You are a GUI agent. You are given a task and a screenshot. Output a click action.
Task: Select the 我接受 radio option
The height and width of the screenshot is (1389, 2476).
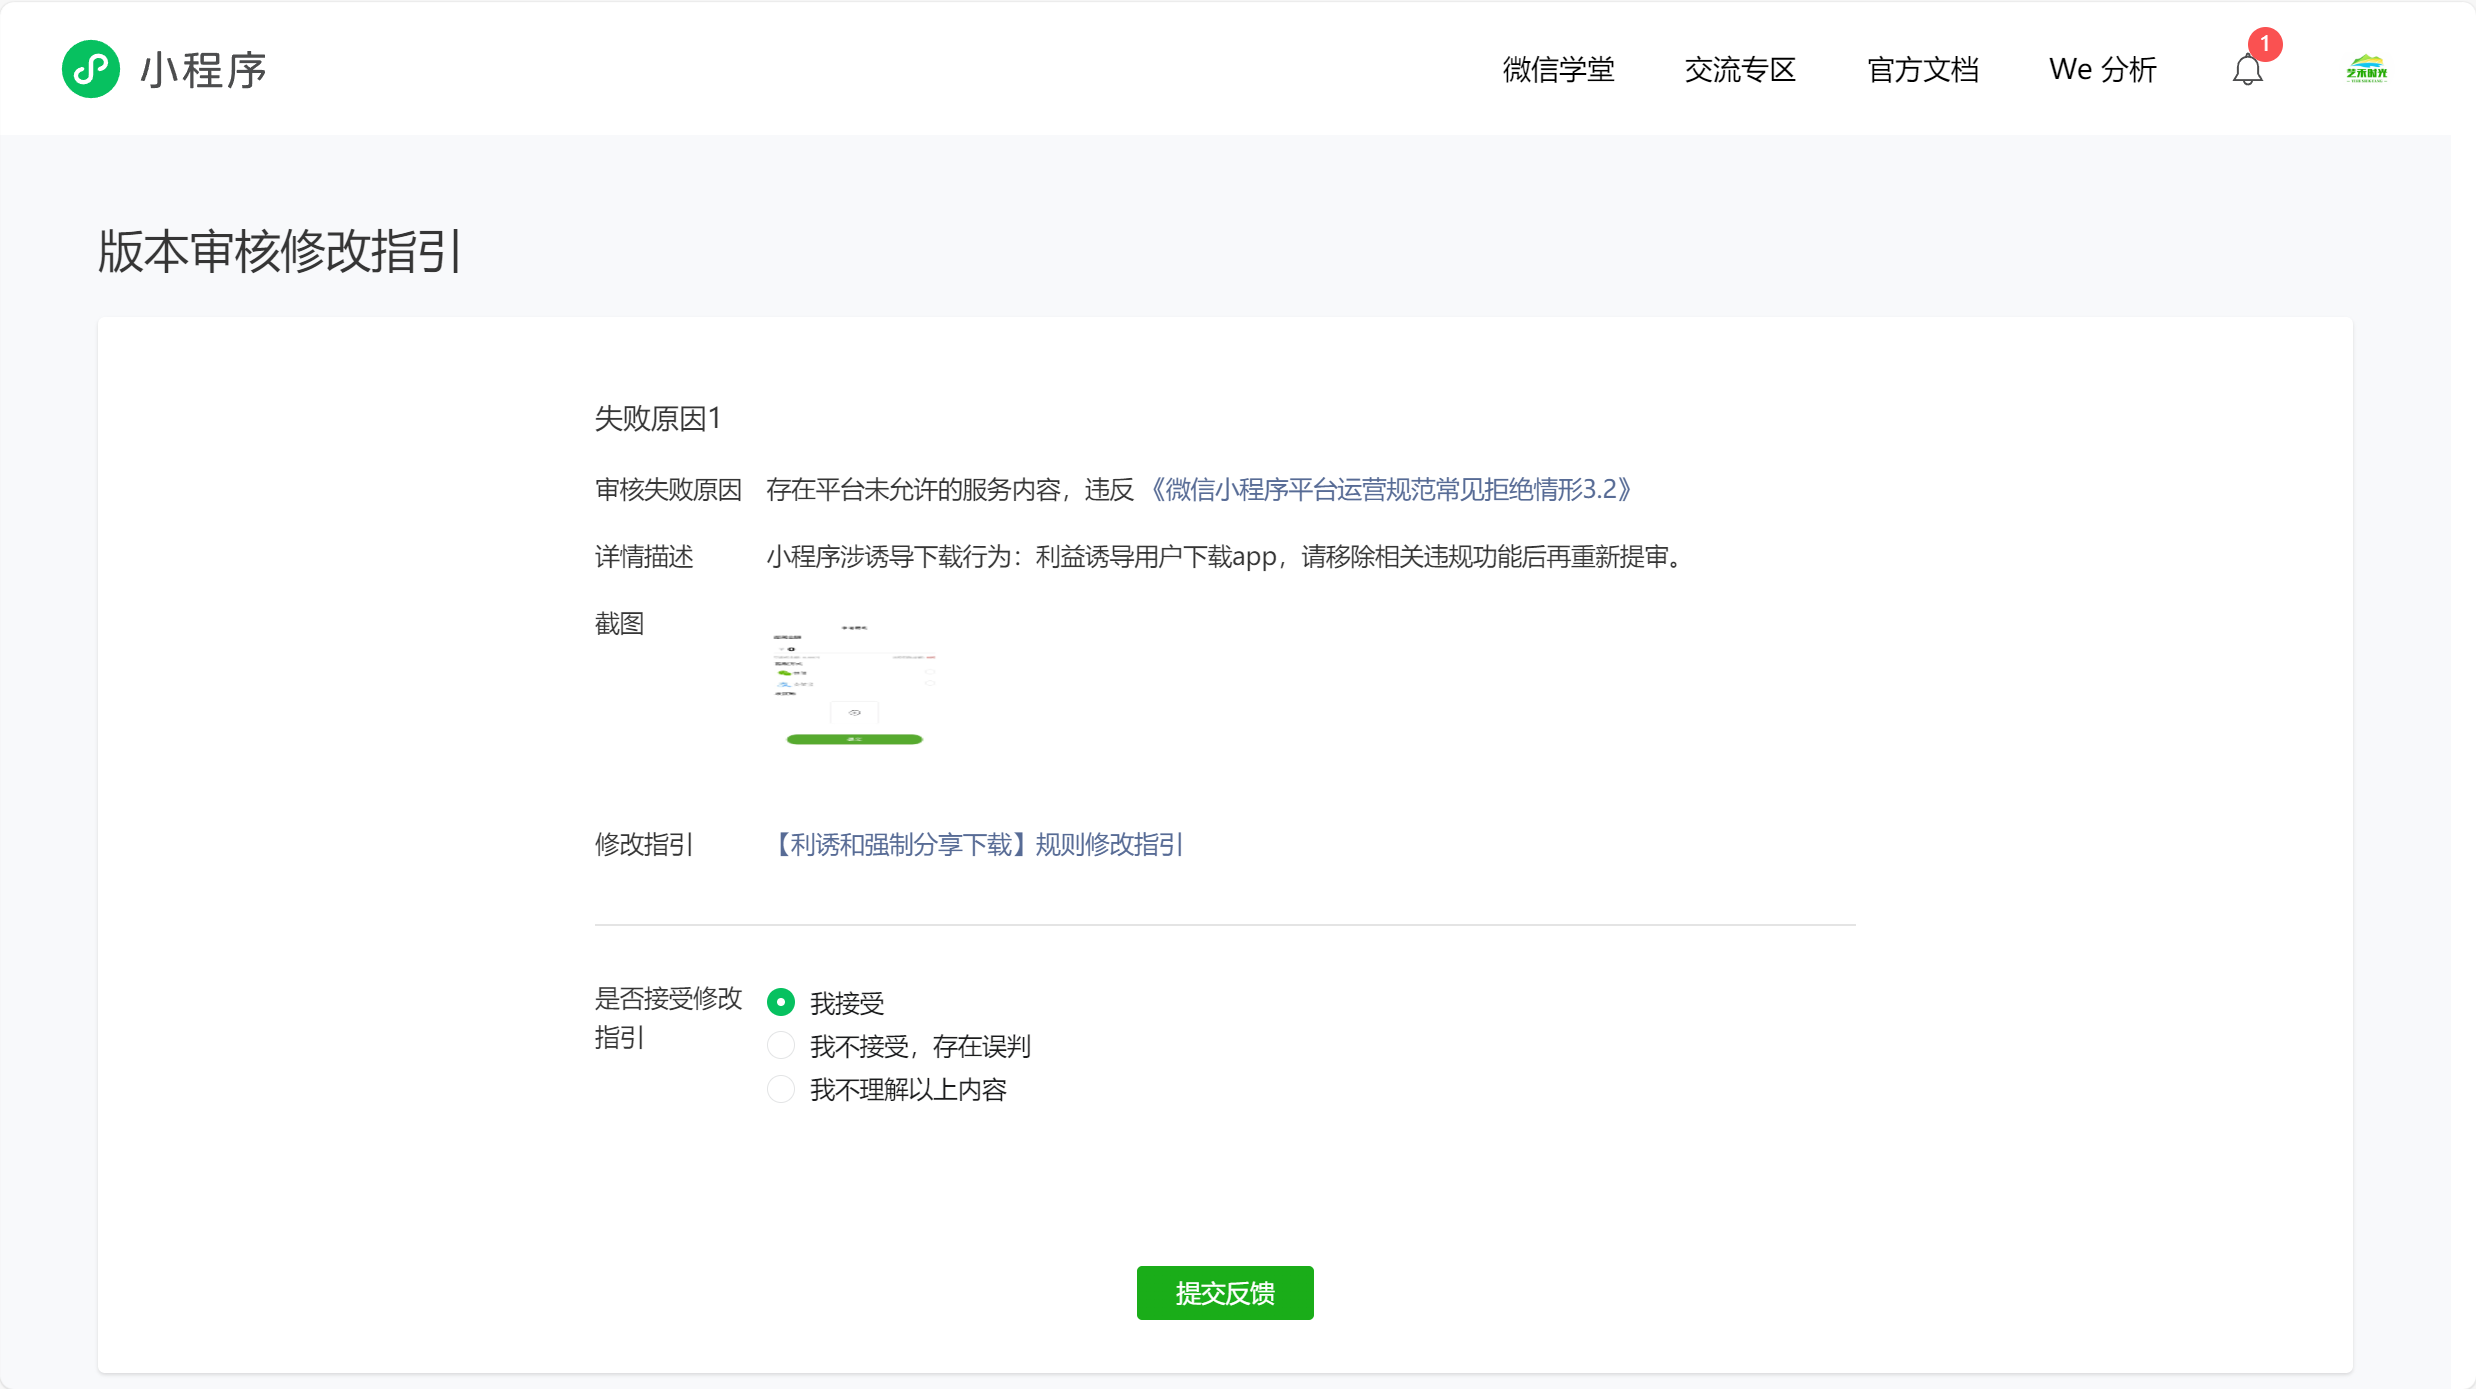coord(781,1002)
